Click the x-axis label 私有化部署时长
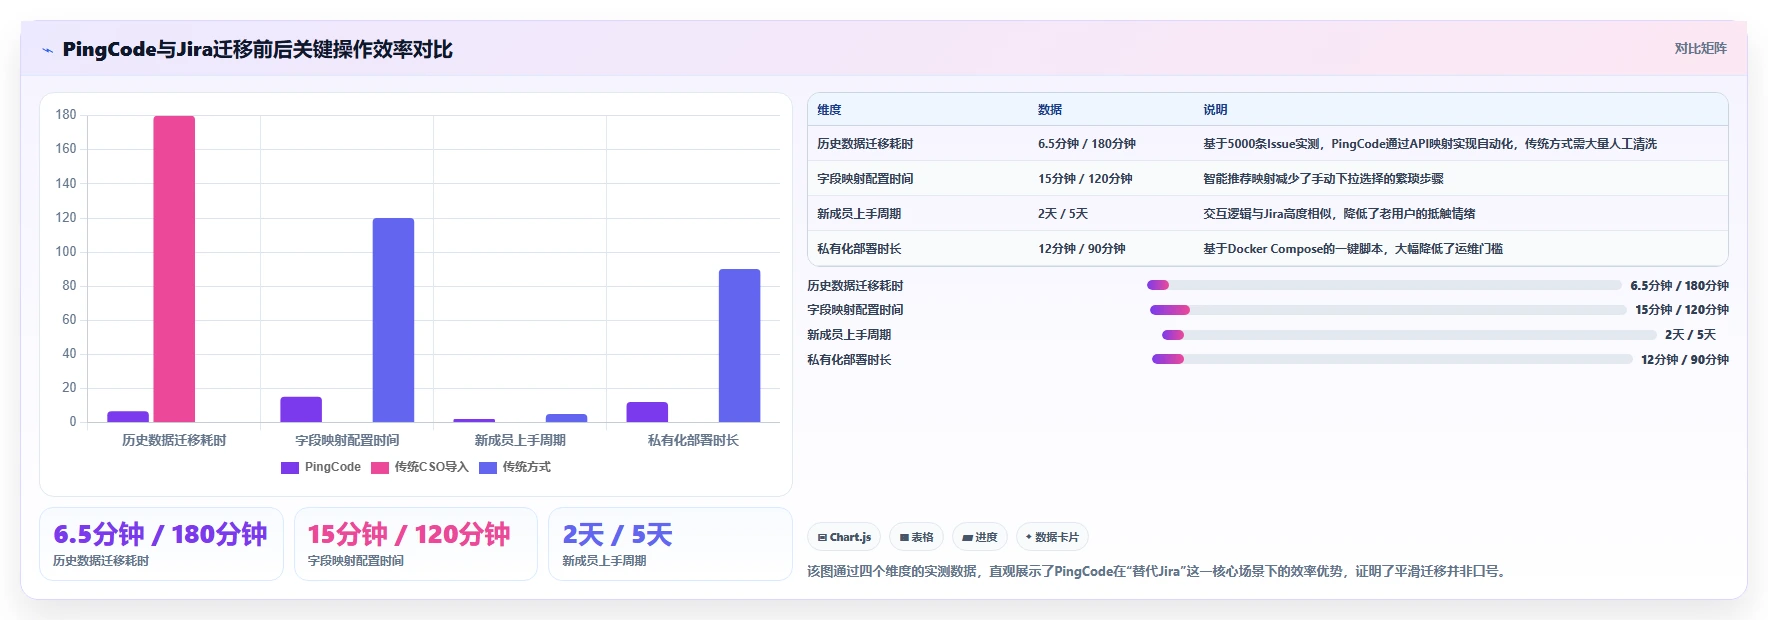Image resolution: width=1768 pixels, height=620 pixels. pyautogui.click(x=693, y=440)
